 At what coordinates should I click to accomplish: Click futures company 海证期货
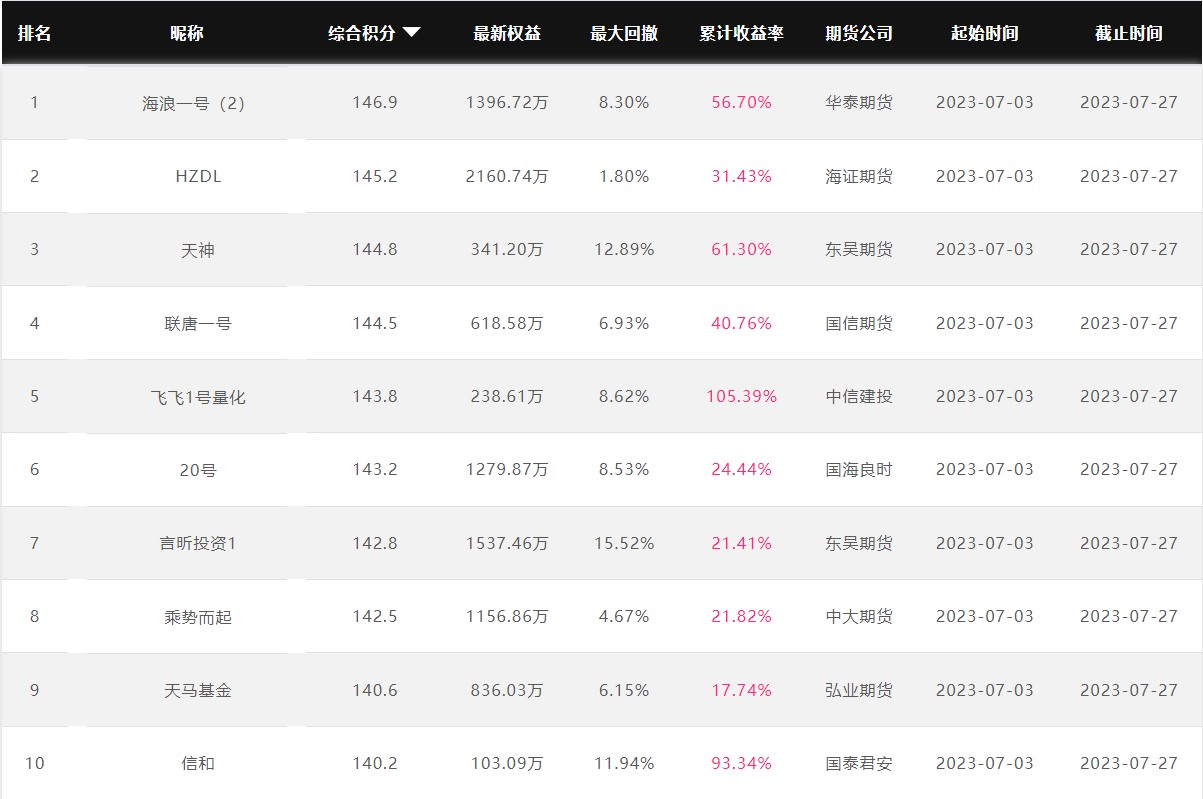859,176
